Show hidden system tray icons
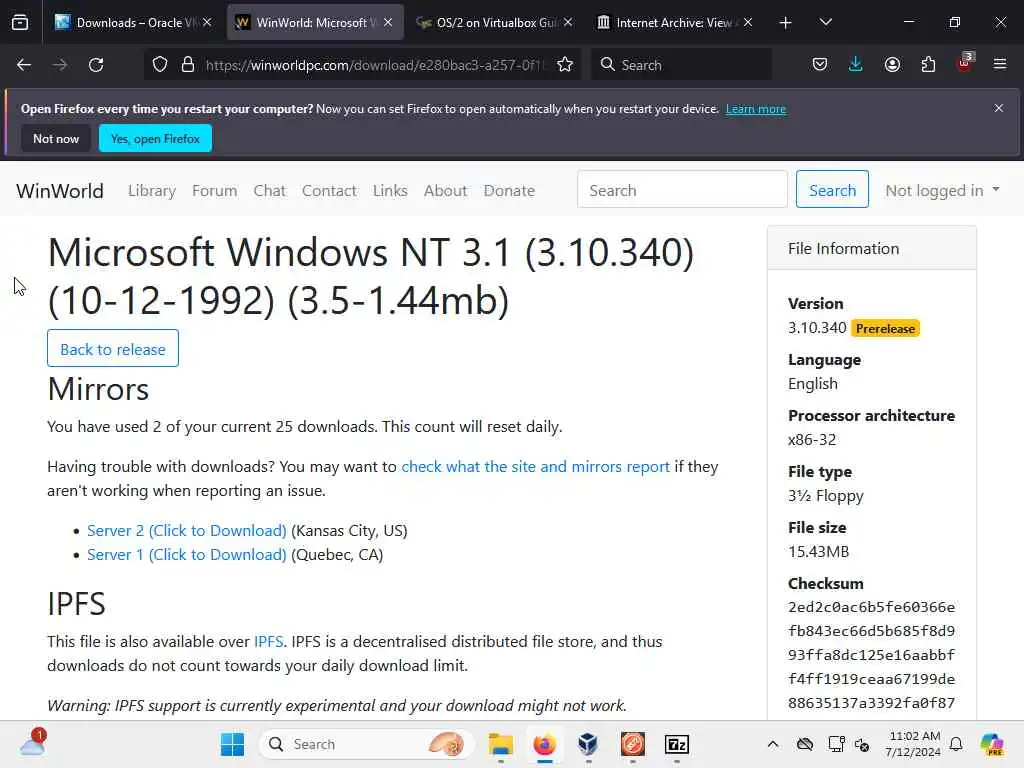 point(773,744)
